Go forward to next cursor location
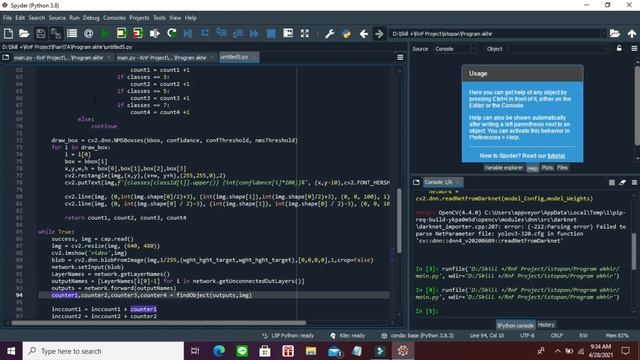The width and height of the screenshot is (640, 360). pyautogui.click(x=379, y=33)
